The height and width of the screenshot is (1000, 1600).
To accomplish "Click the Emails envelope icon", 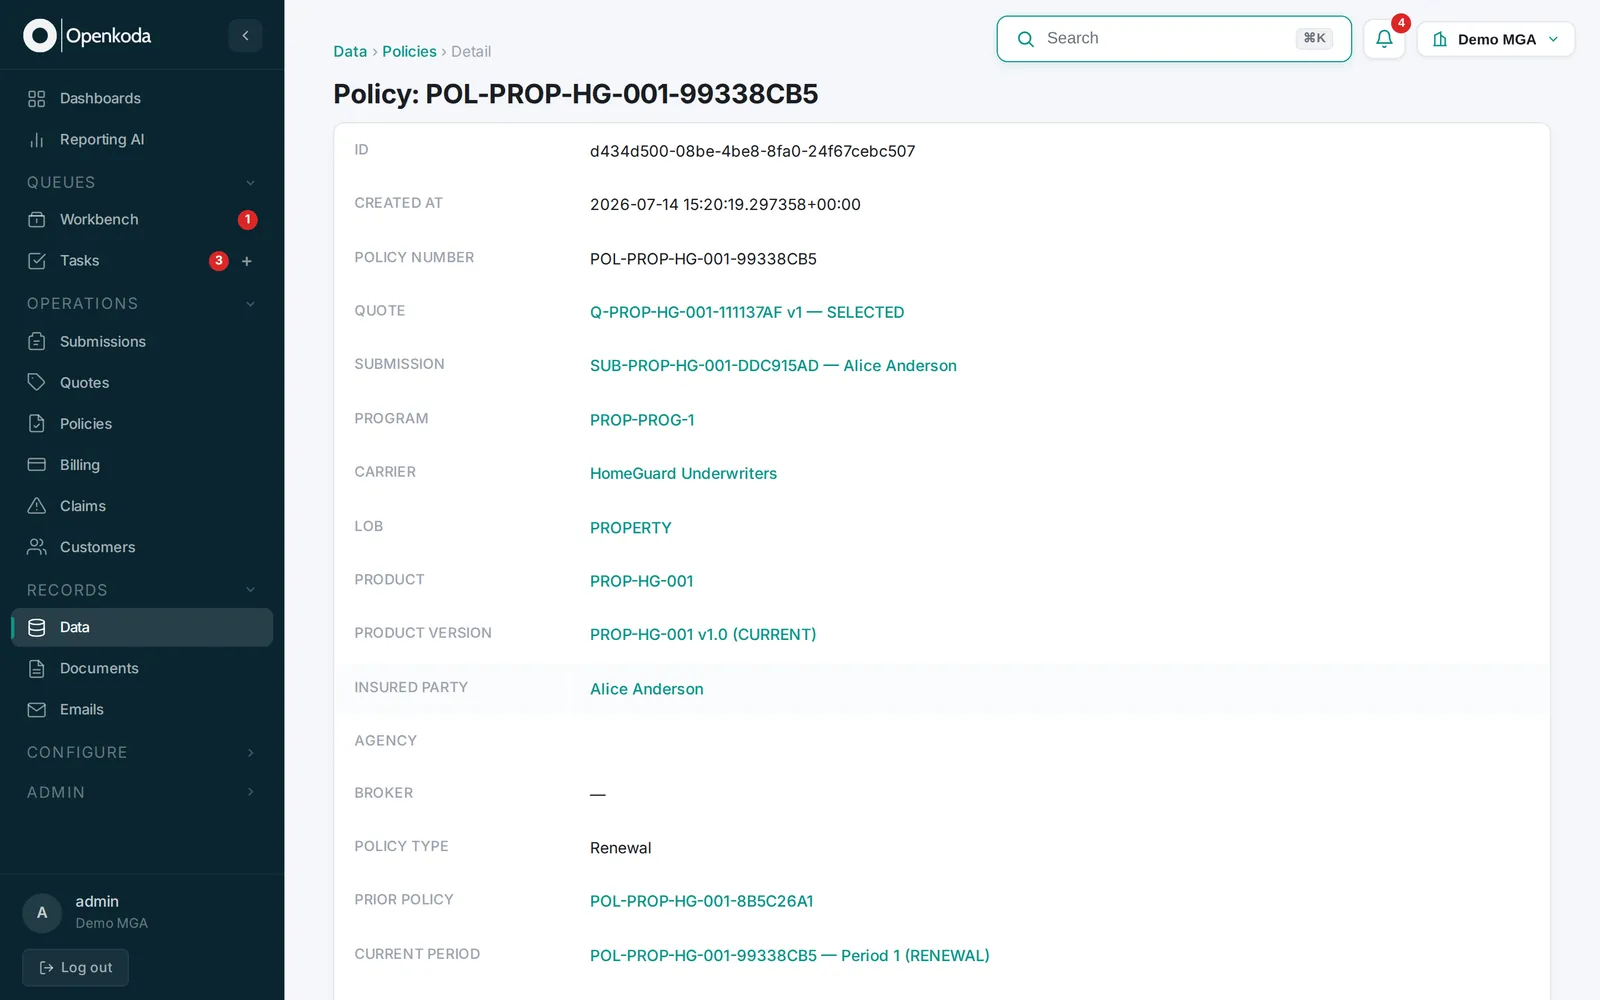I will coord(37,710).
